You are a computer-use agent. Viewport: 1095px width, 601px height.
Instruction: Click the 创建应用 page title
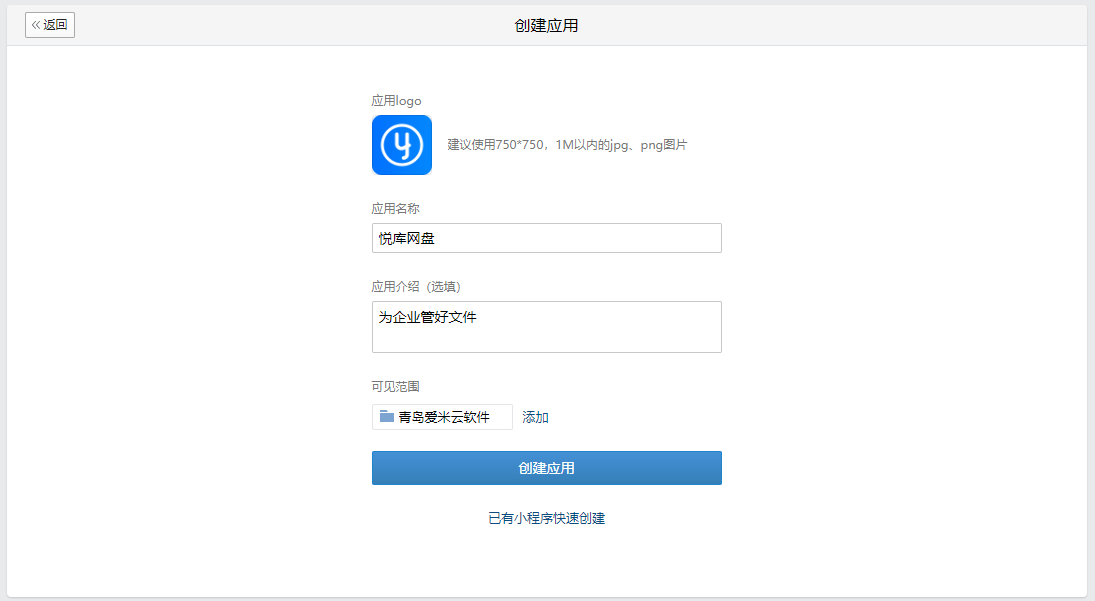pyautogui.click(x=546, y=25)
